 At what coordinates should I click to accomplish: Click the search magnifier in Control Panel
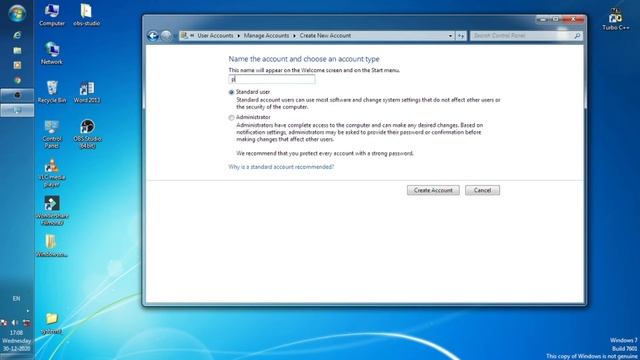pos(577,36)
